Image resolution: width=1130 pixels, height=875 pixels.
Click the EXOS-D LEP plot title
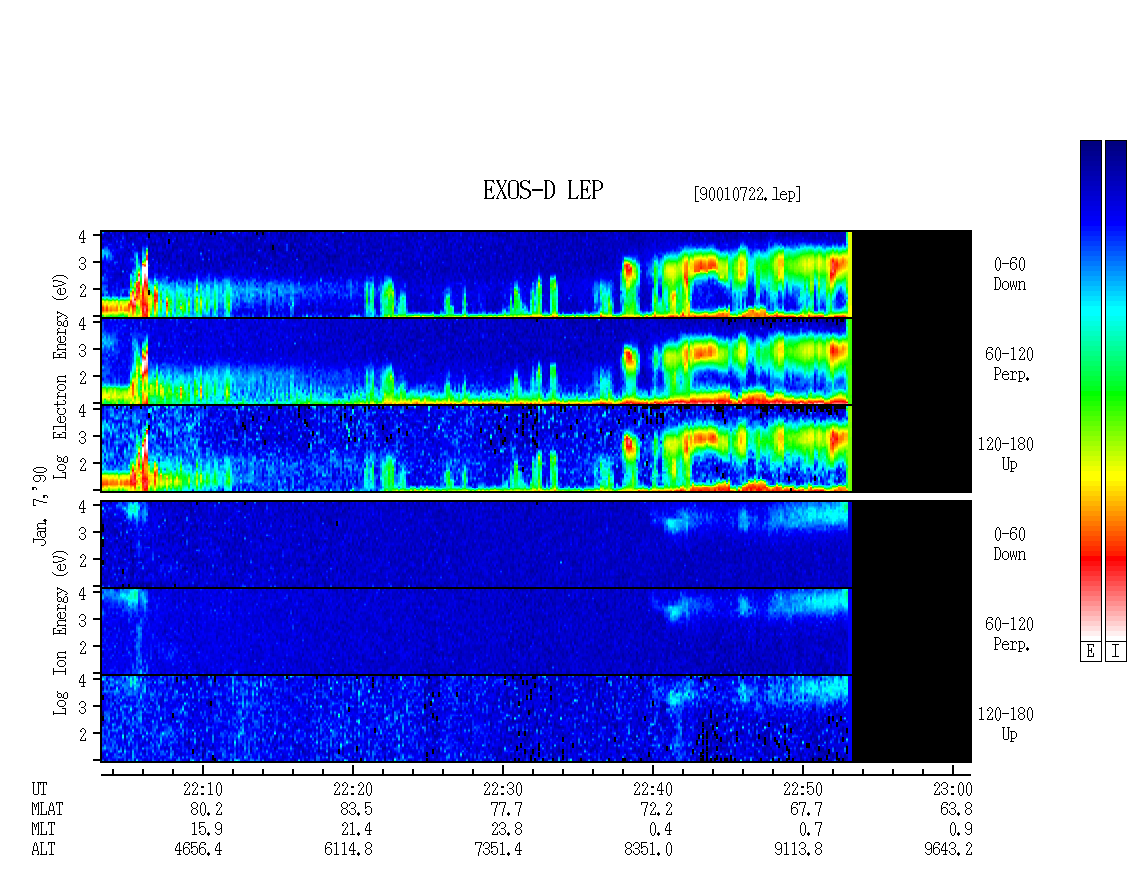pyautogui.click(x=543, y=190)
